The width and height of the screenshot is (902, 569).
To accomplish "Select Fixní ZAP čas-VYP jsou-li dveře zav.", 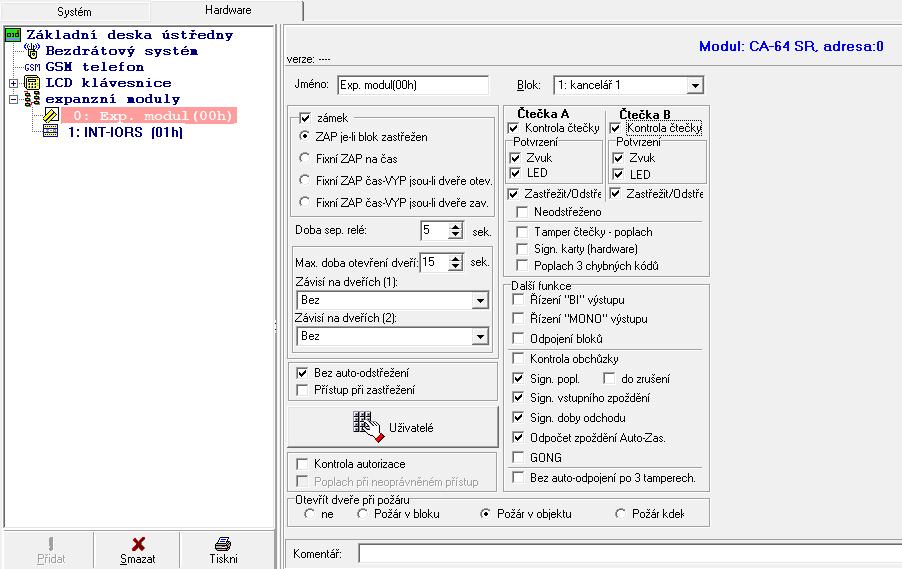I will click(305, 201).
